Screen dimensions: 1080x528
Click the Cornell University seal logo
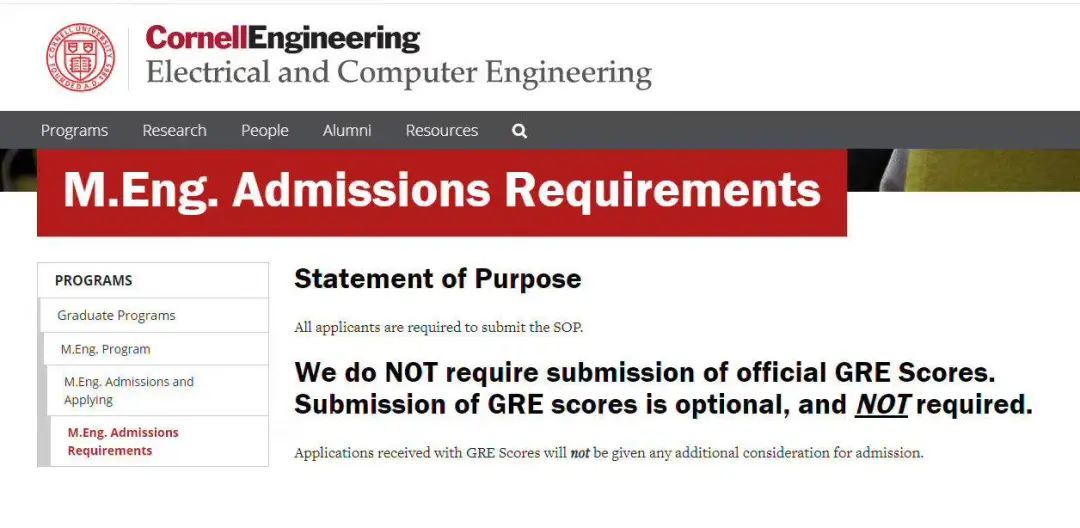(x=80, y=57)
